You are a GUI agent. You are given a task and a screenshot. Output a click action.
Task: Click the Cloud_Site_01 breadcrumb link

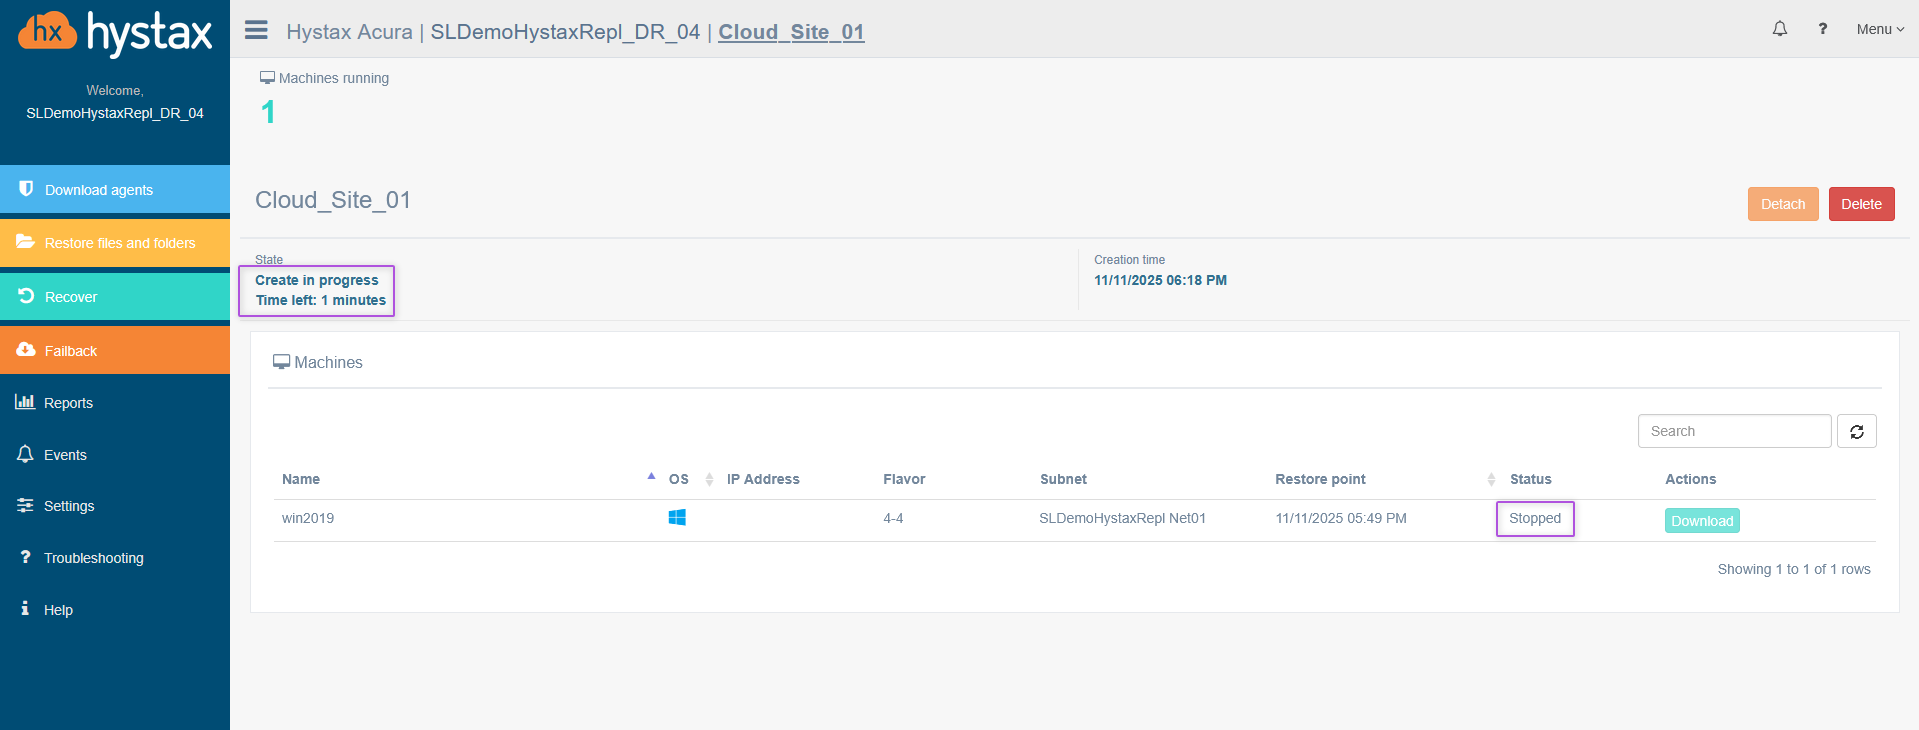click(791, 32)
